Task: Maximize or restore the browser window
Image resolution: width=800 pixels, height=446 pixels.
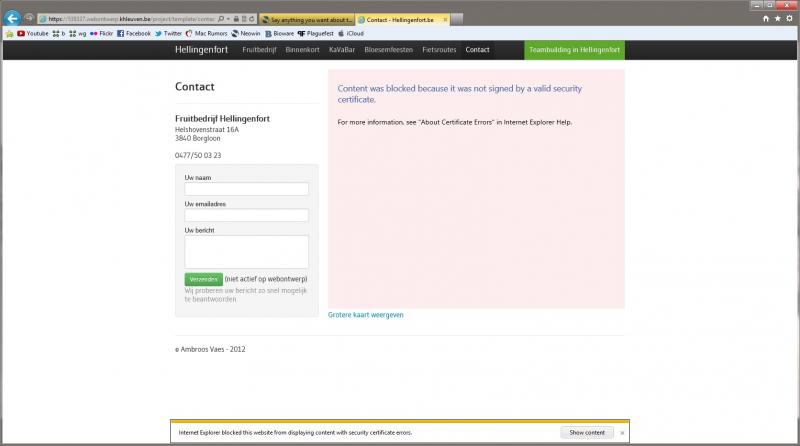Action: (x=769, y=5)
